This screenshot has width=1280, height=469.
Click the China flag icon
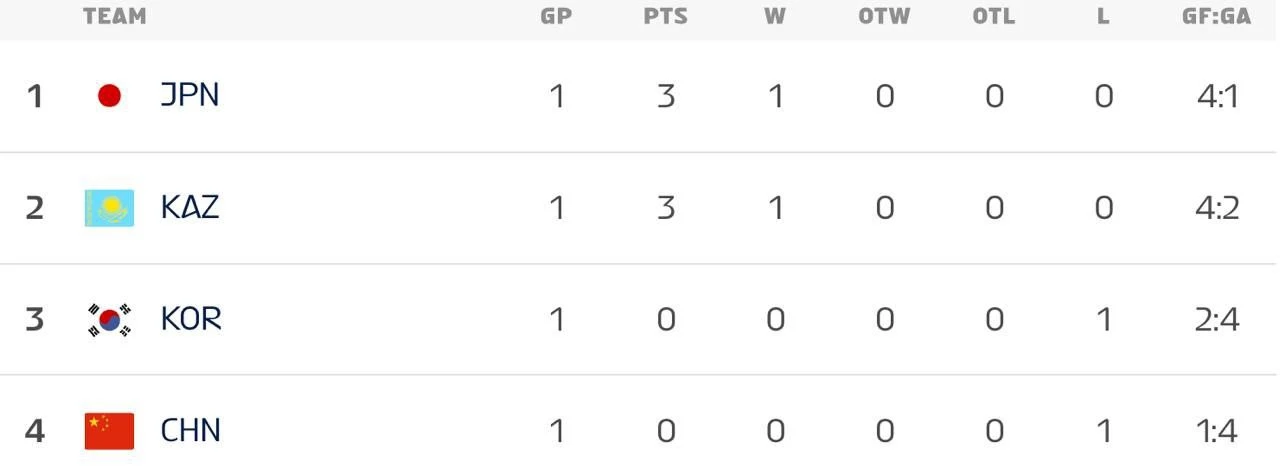(109, 431)
